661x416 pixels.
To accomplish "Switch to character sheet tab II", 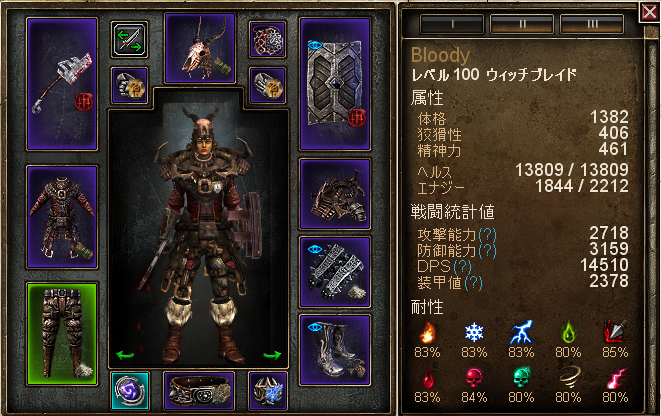I will click(522, 24).
